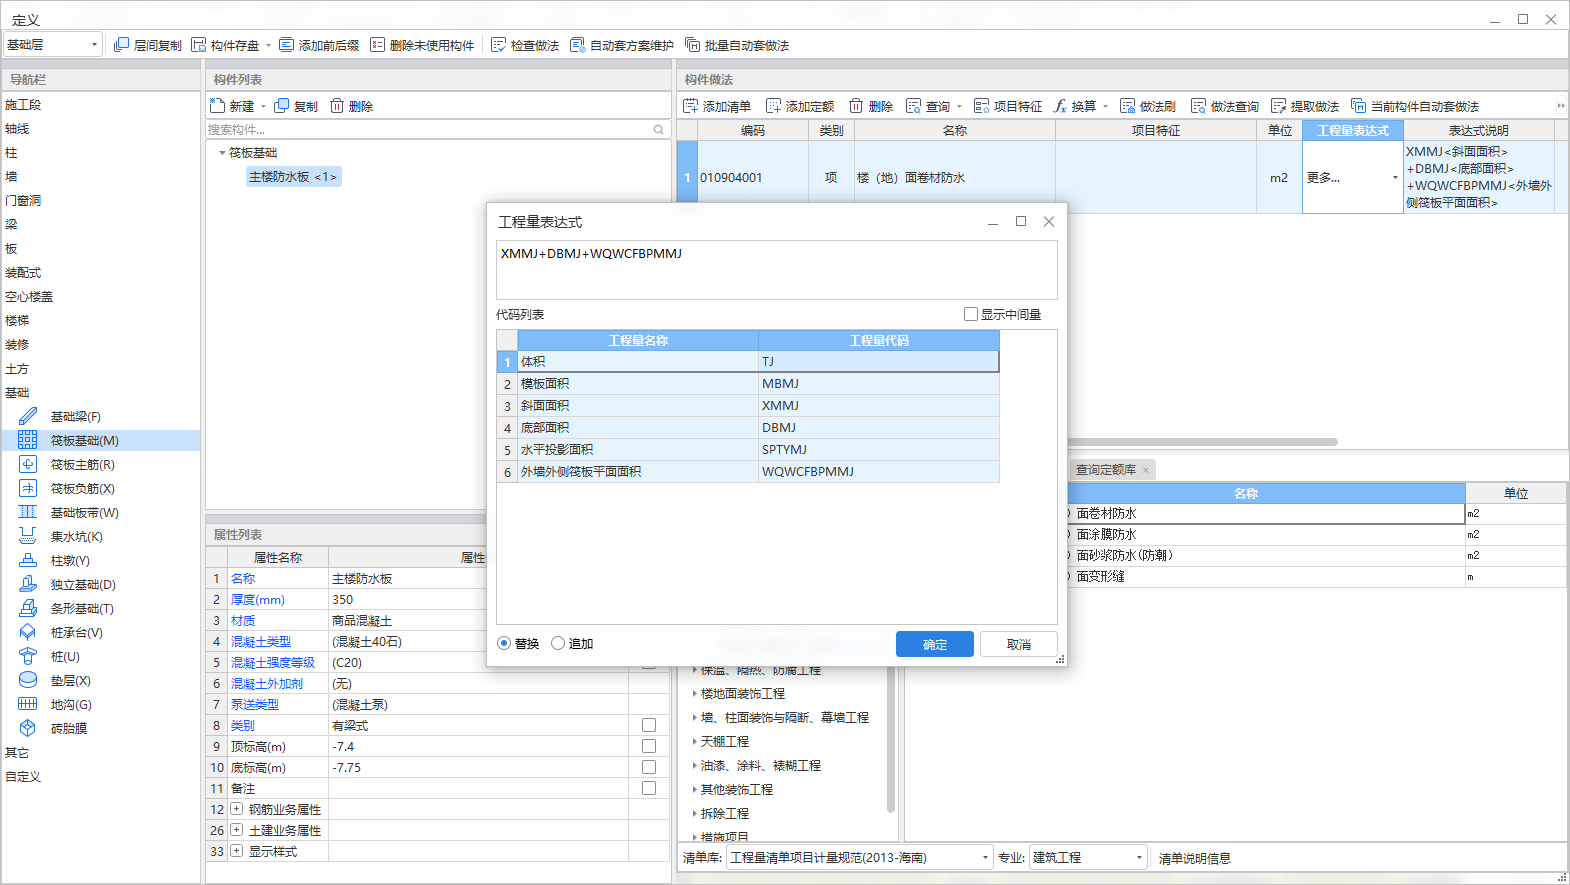Click the 做法查询 icon
The image size is (1570, 885).
click(1198, 106)
